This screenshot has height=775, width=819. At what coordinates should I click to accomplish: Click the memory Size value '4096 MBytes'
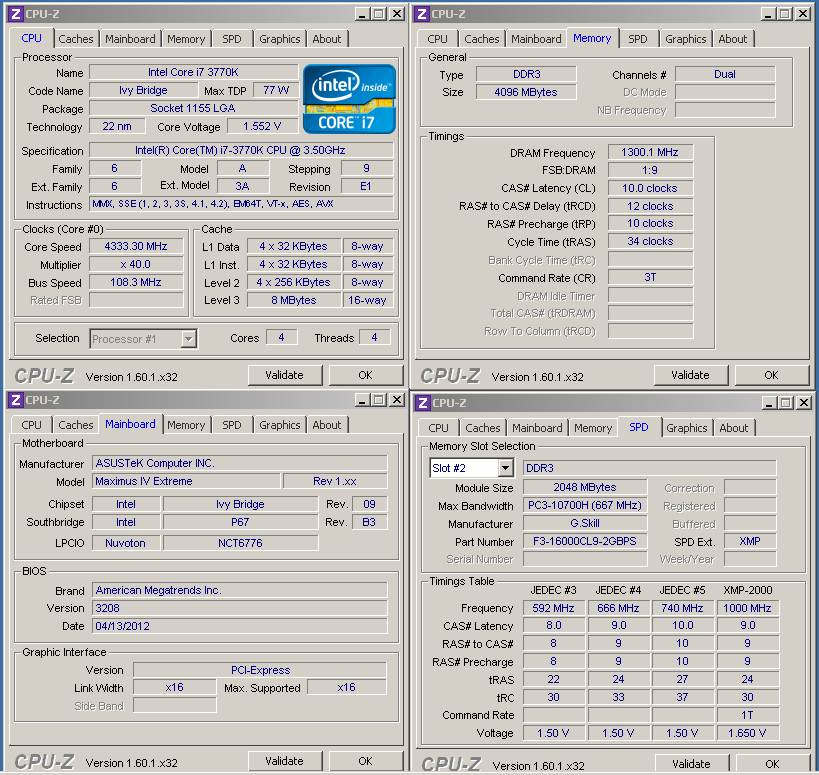[526, 92]
